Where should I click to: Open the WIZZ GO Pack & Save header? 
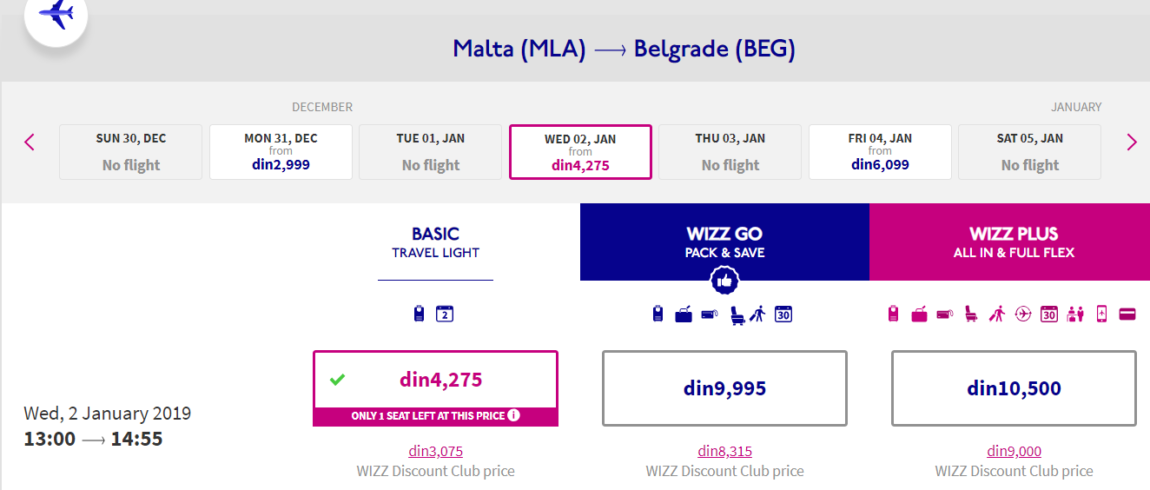(x=725, y=242)
